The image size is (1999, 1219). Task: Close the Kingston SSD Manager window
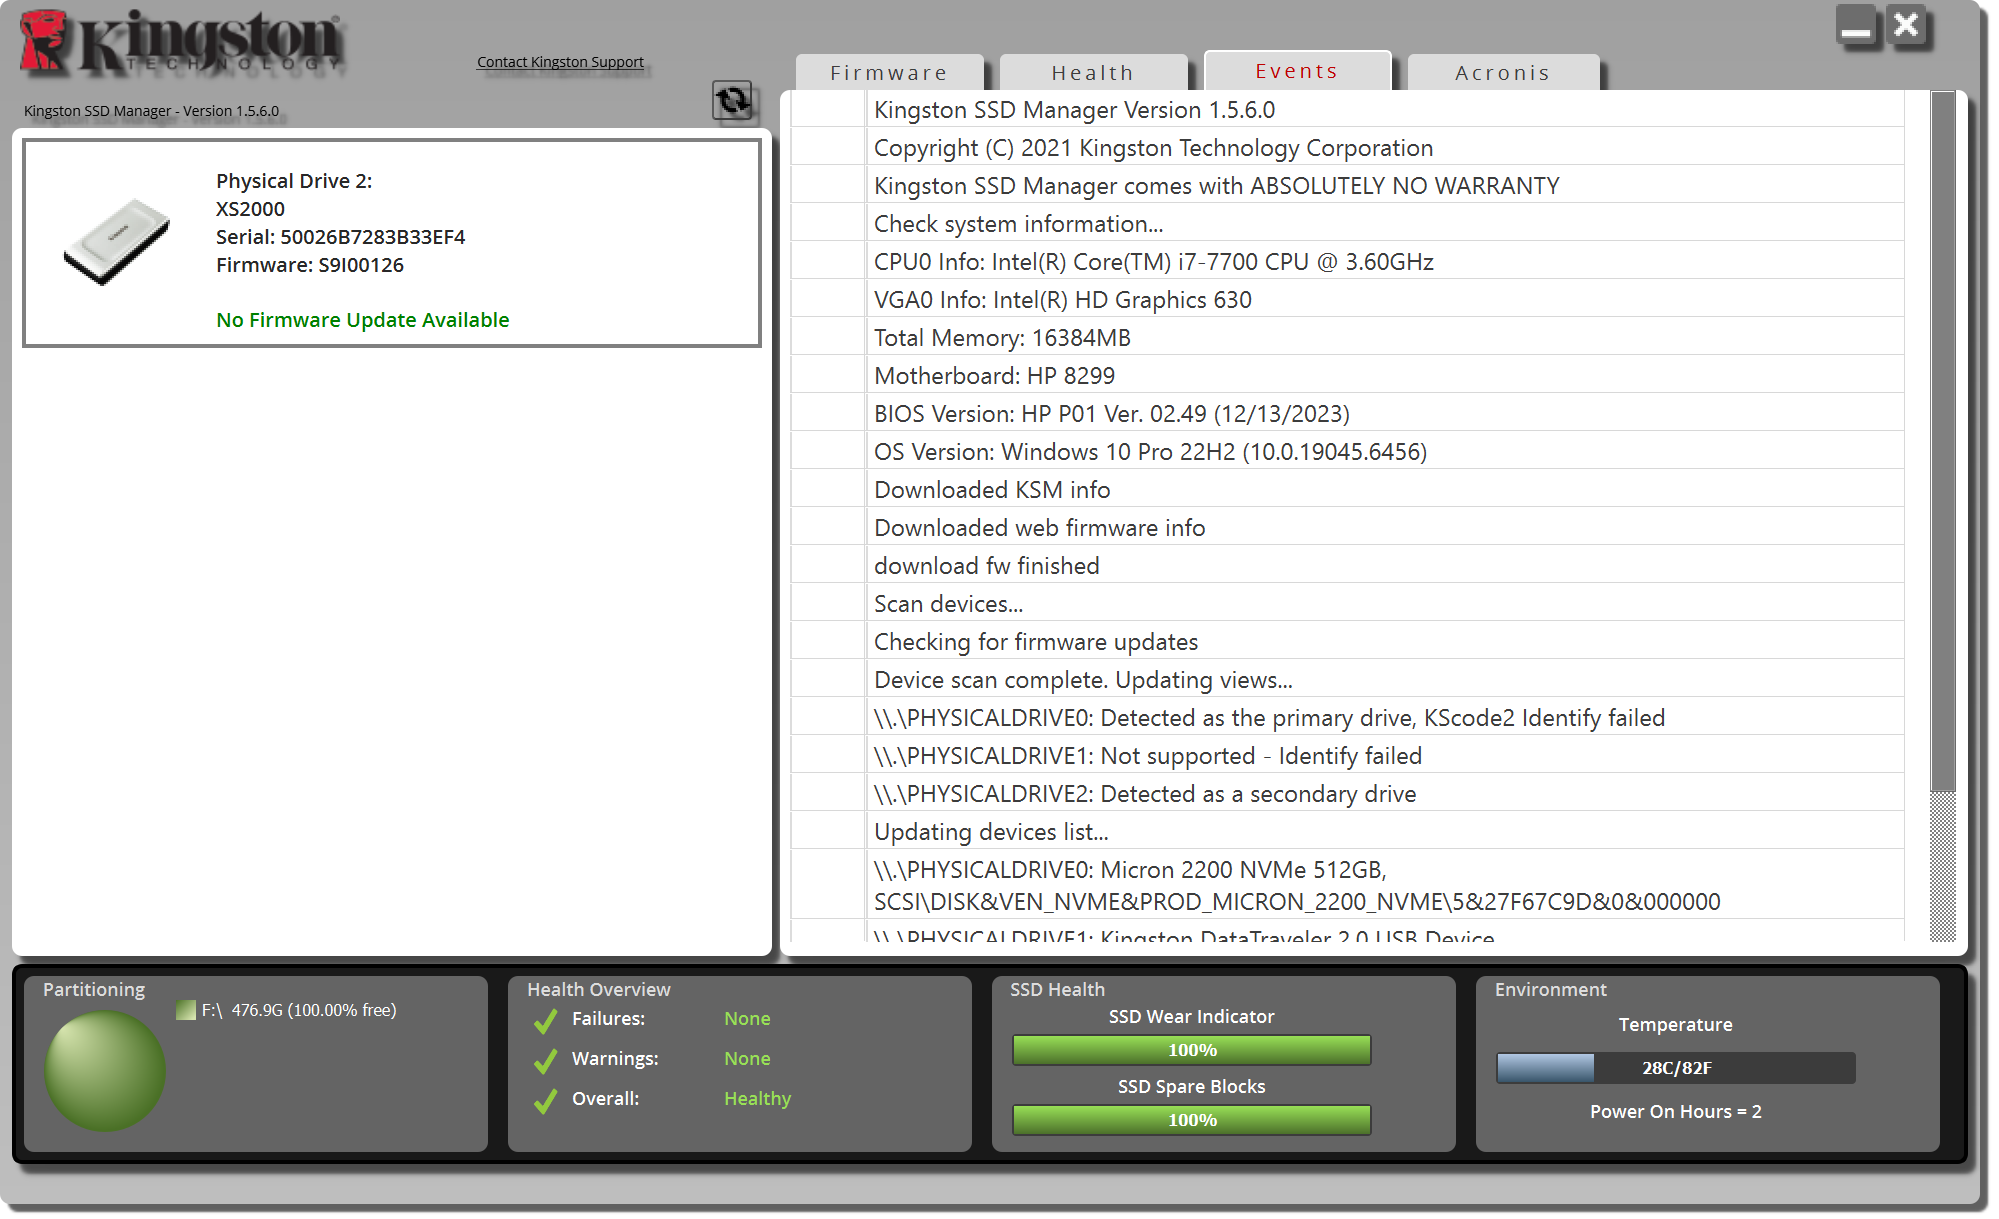point(1907,25)
